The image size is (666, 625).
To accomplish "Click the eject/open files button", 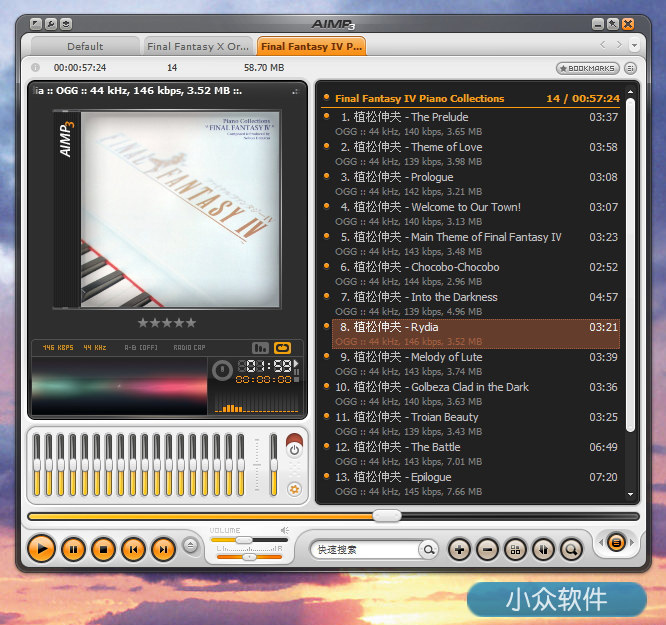I will click(x=191, y=545).
